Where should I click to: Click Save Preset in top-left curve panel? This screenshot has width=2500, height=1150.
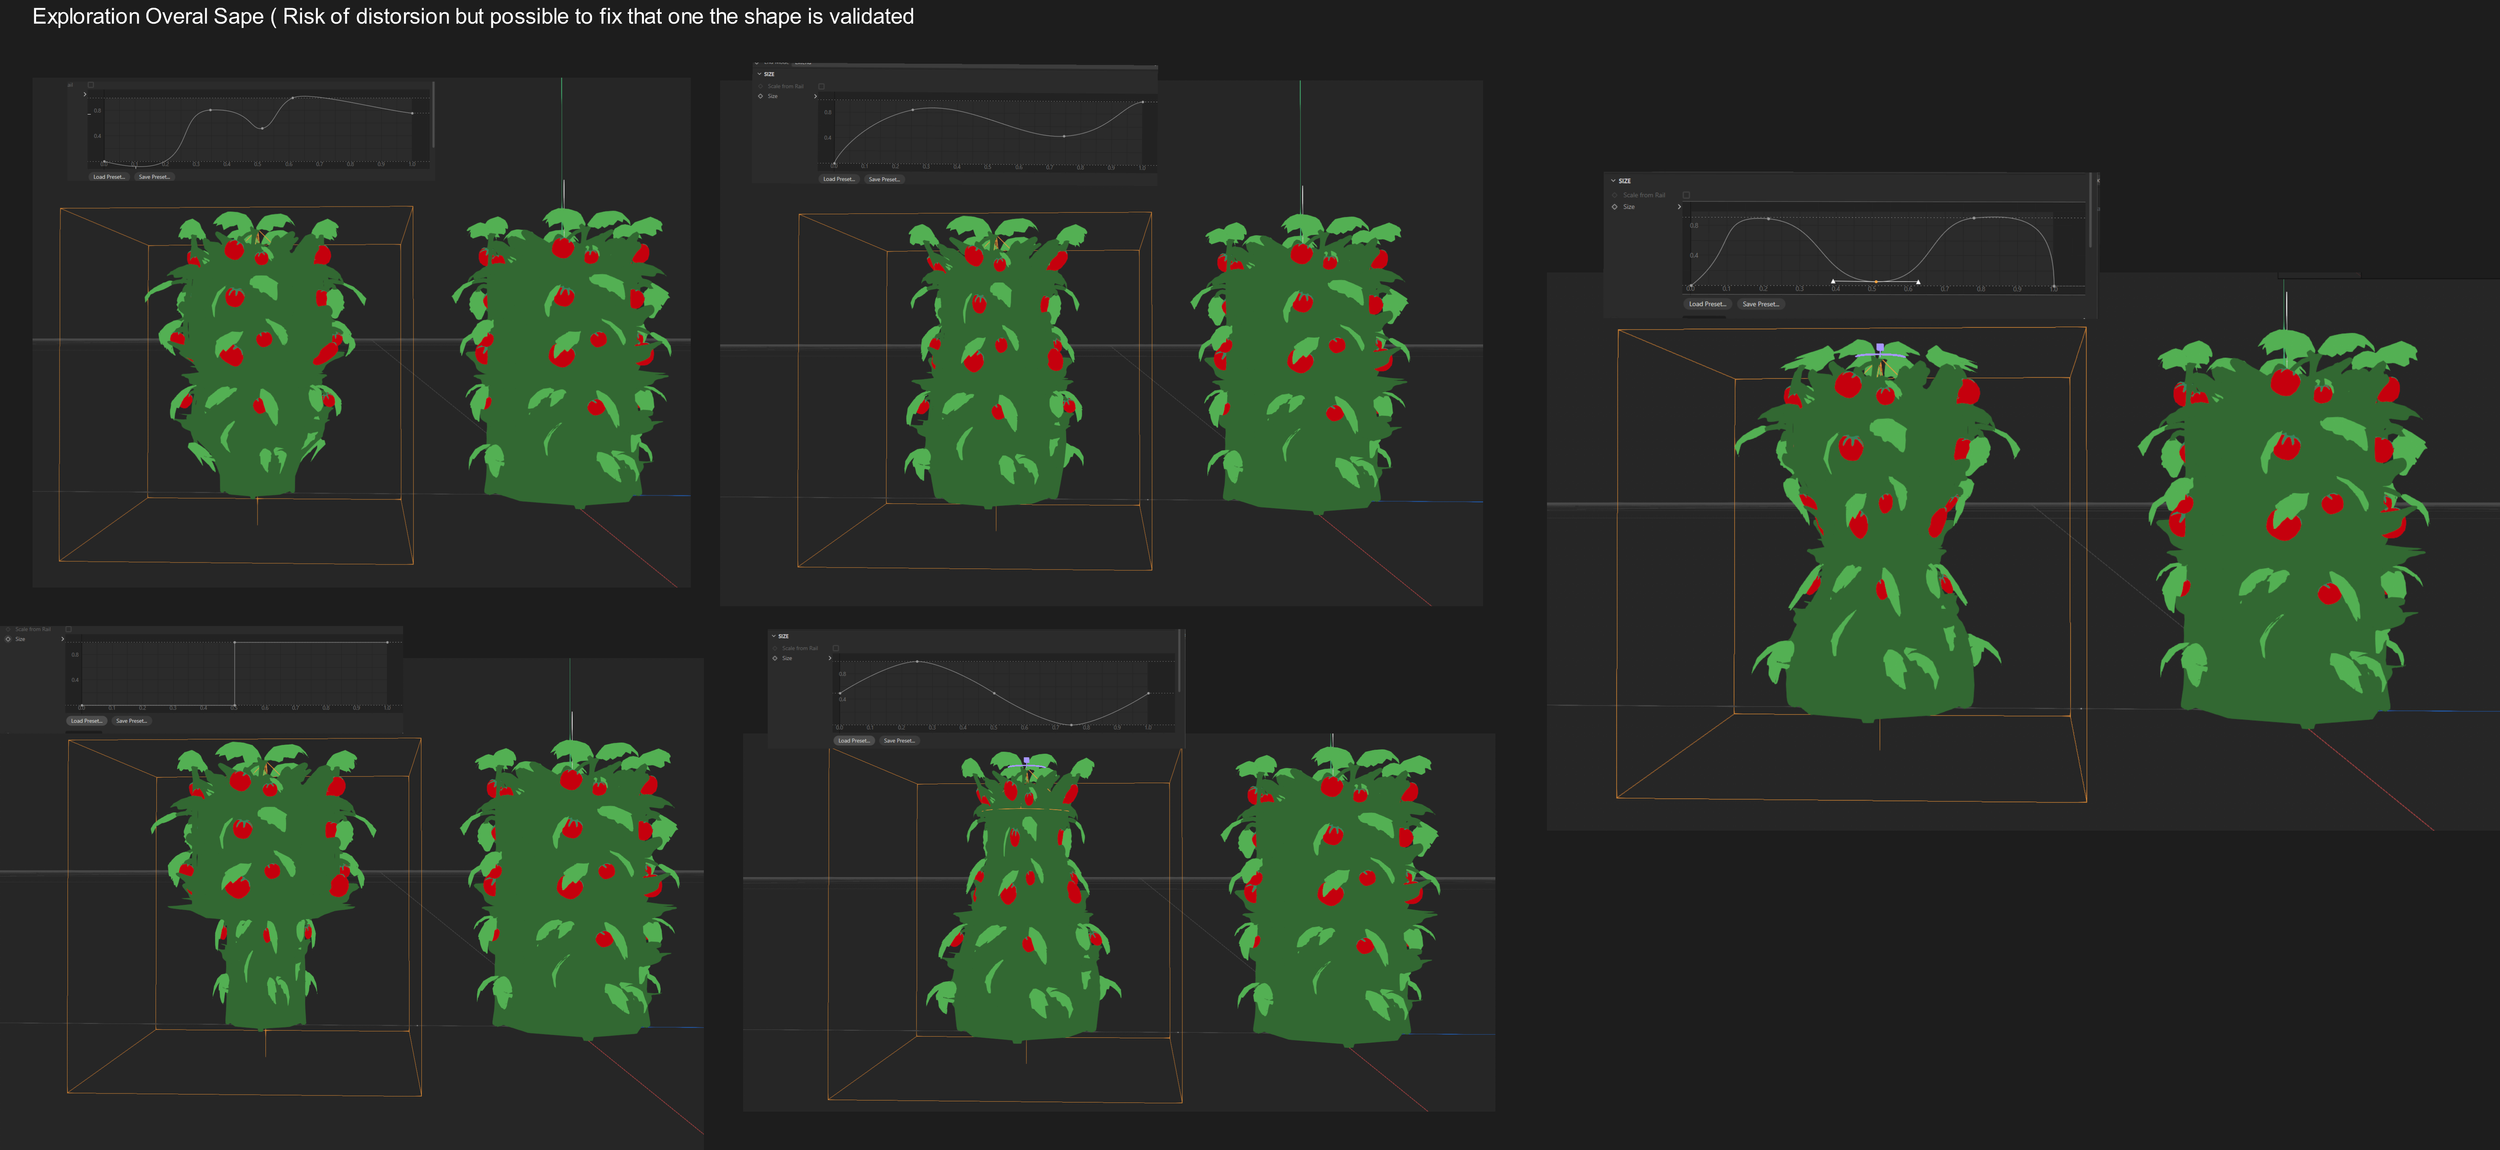pos(154,177)
